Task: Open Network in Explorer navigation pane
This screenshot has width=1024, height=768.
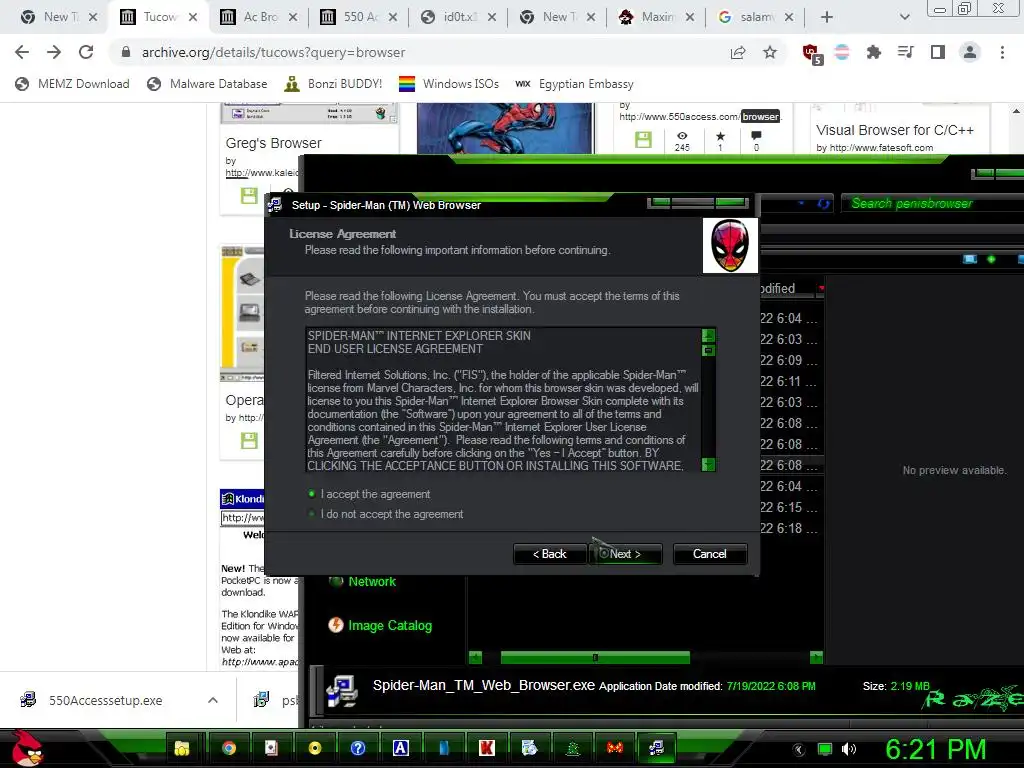Action: (362, 581)
